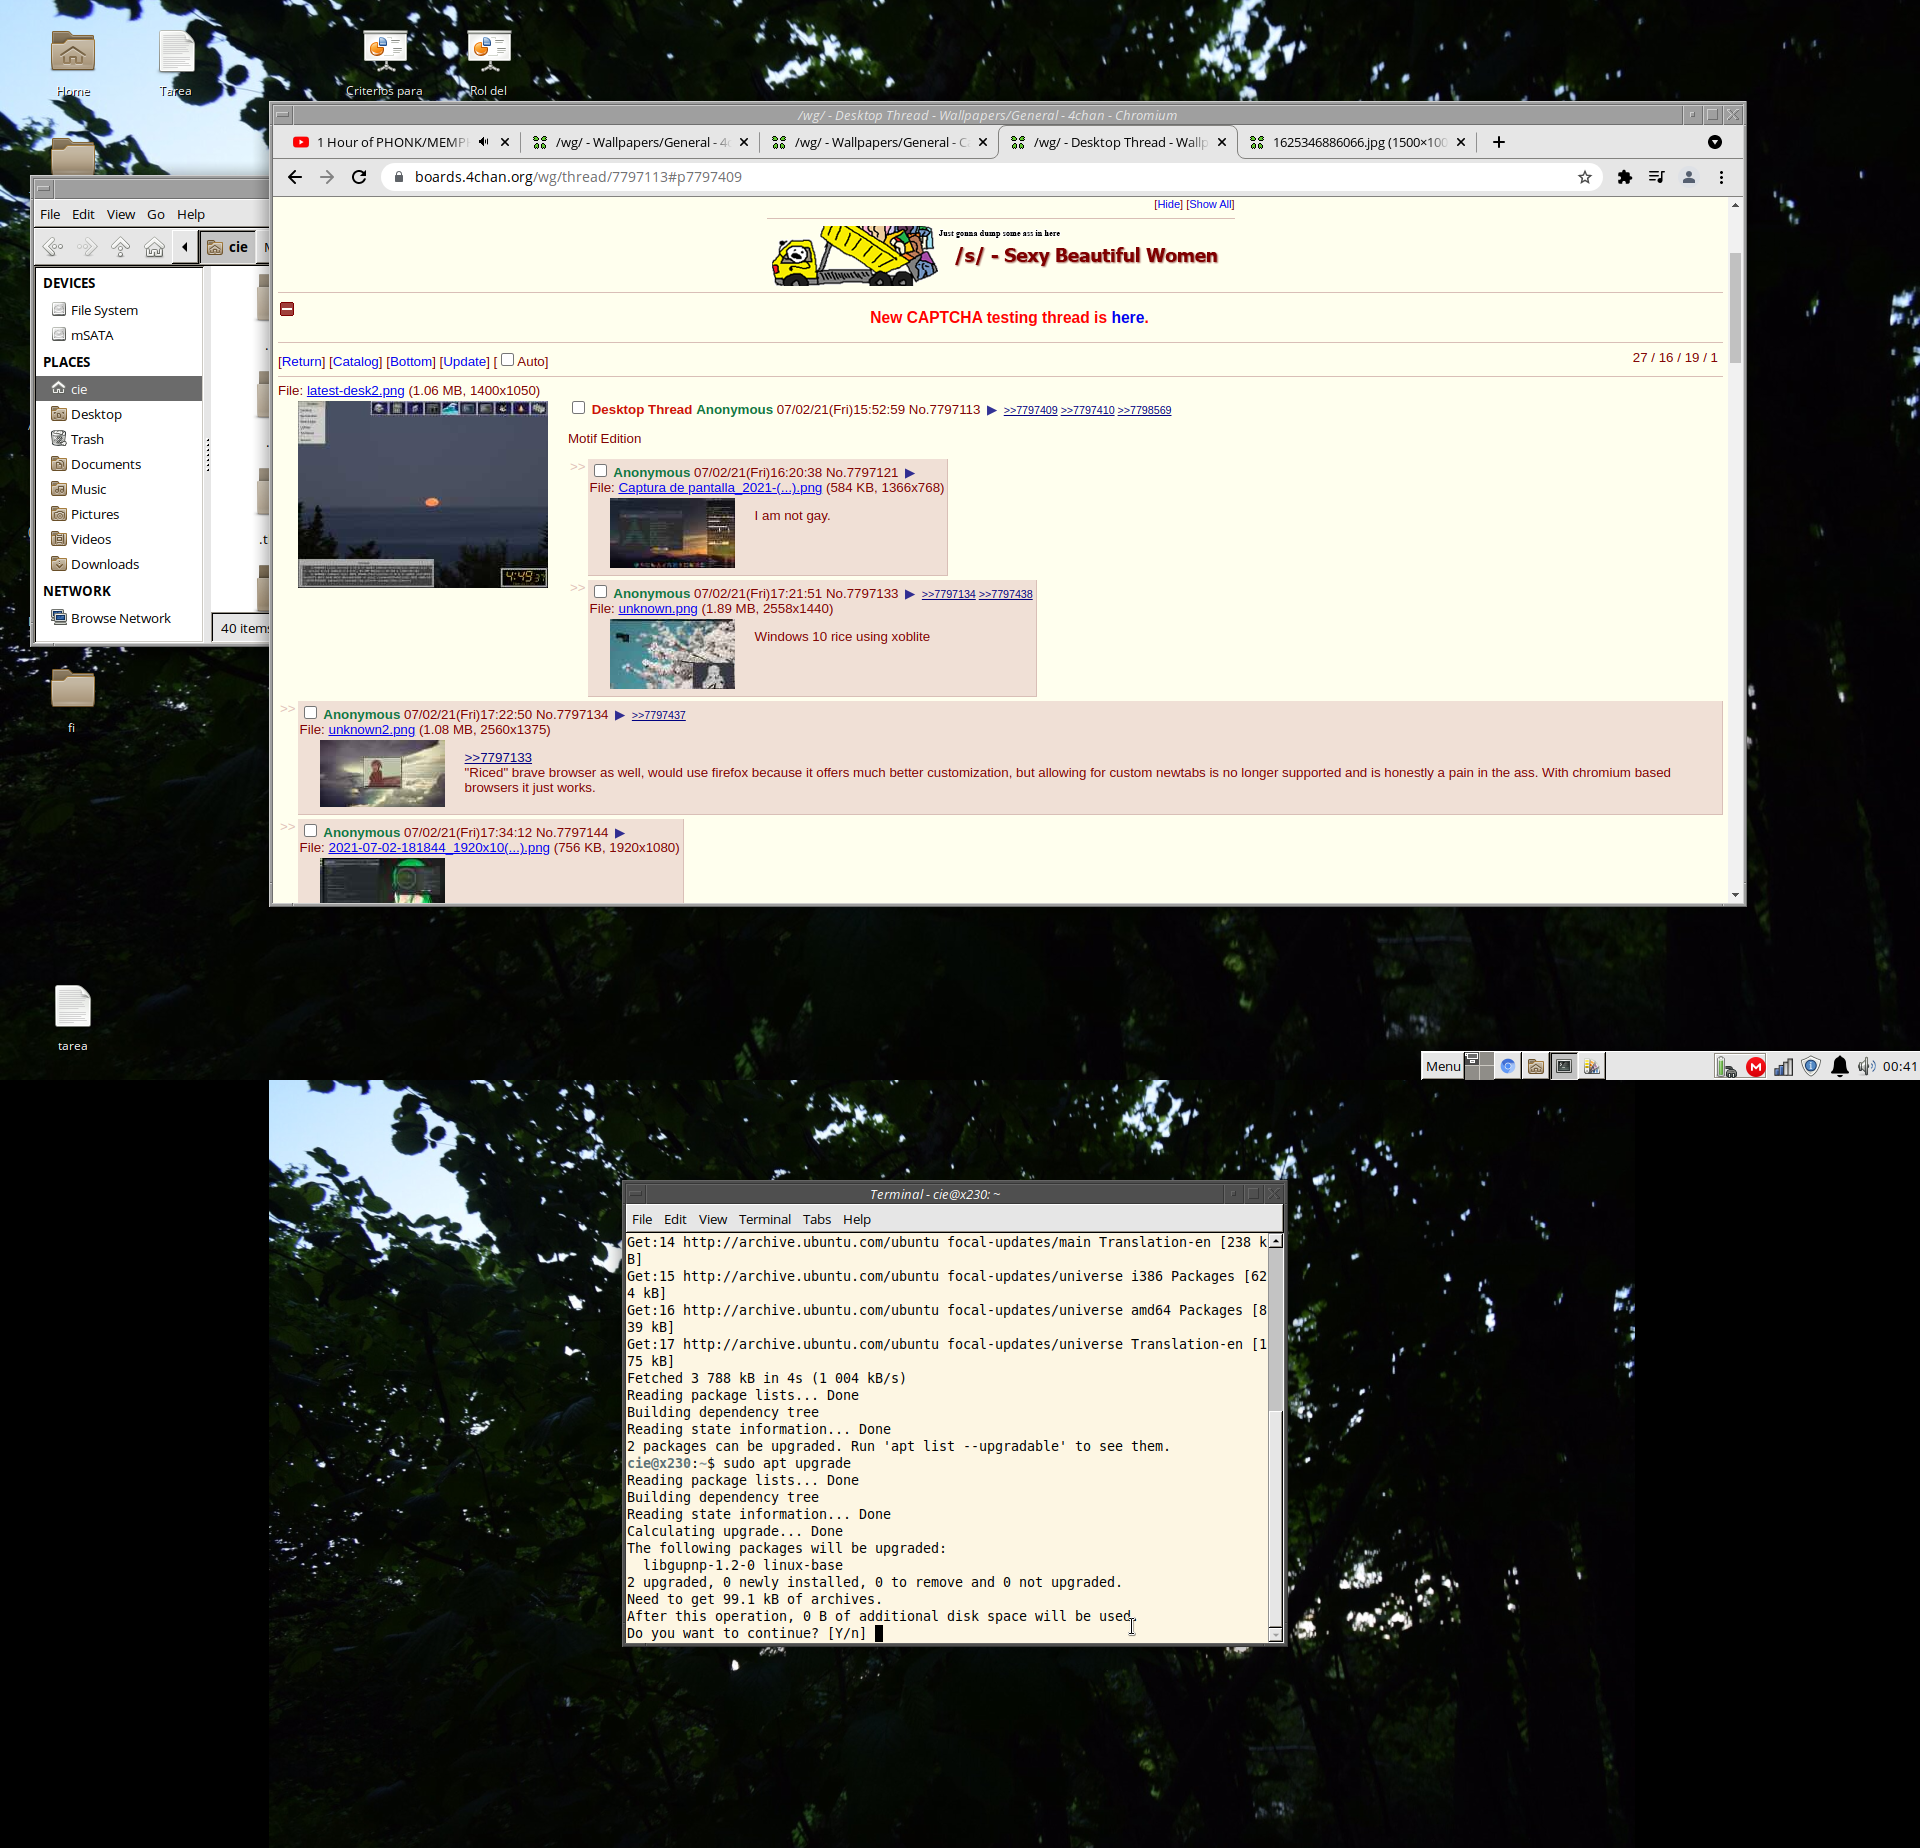Open Terminal menu in terminal window
Screen dimensions: 1920x1848
tap(764, 1219)
